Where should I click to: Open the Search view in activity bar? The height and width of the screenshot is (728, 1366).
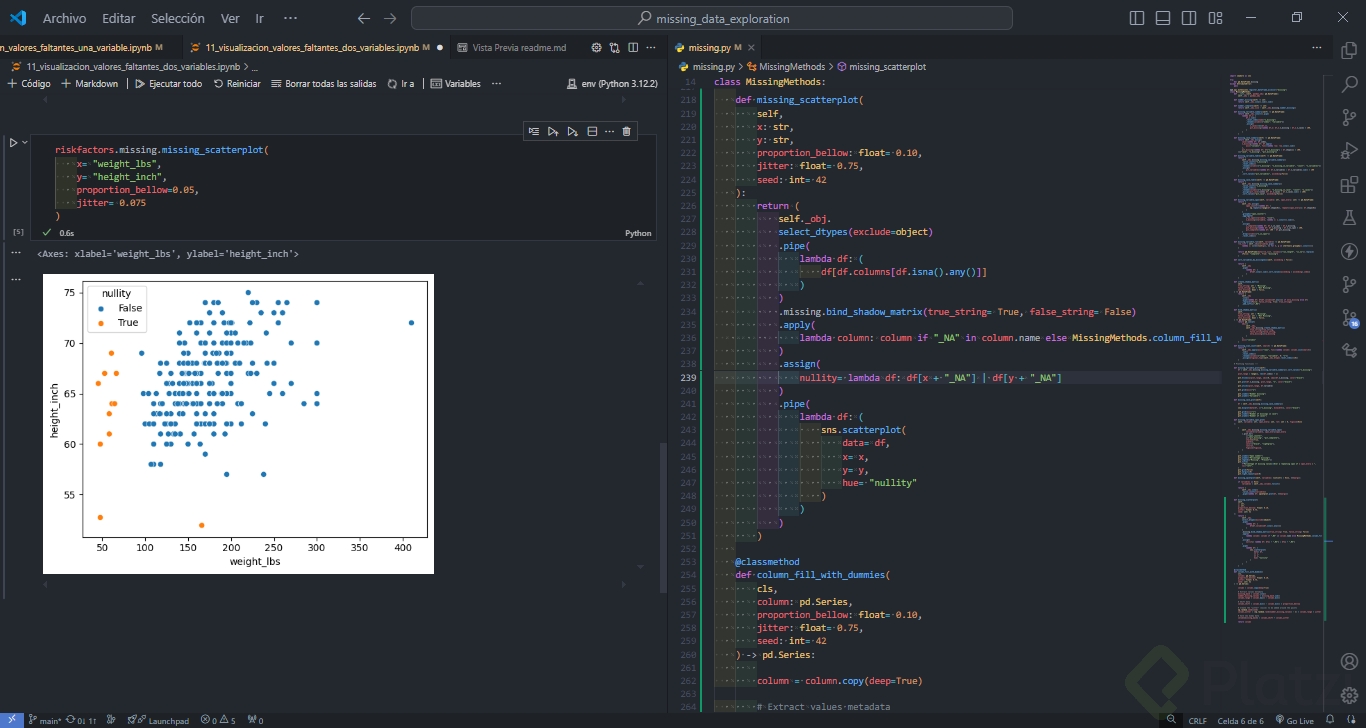1349,84
